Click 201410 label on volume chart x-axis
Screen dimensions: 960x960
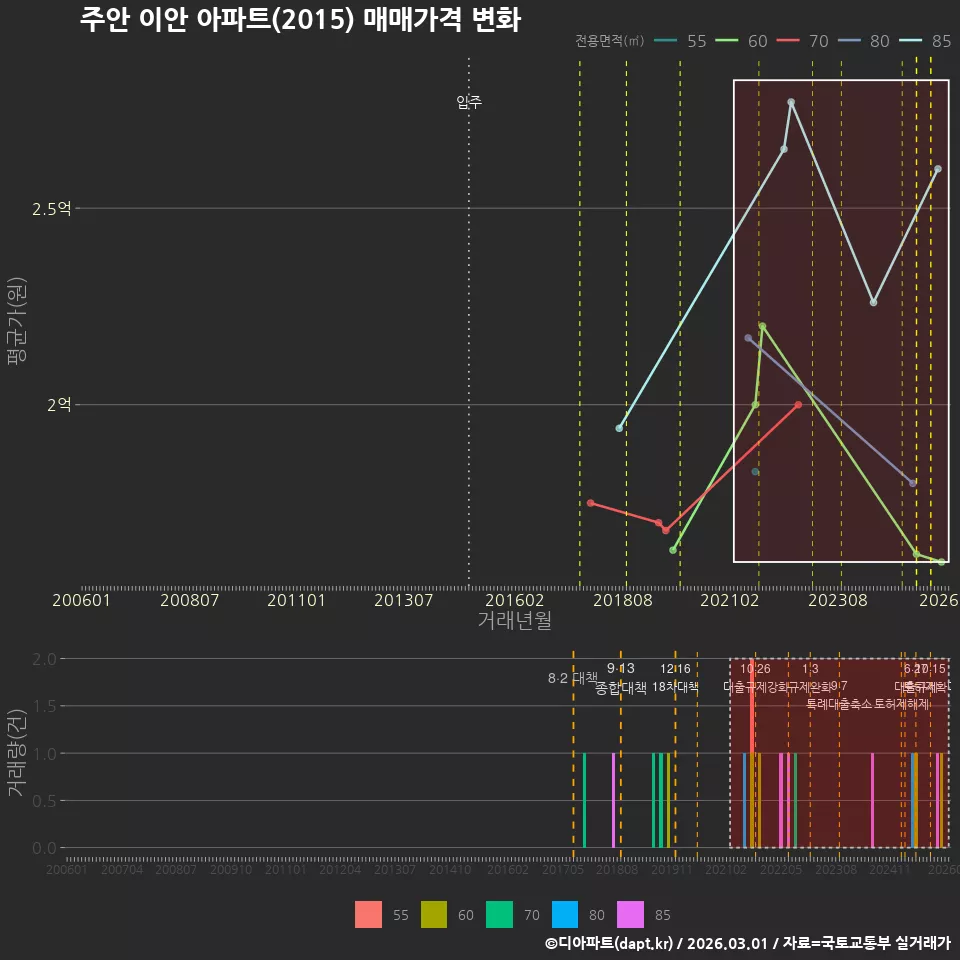point(450,869)
